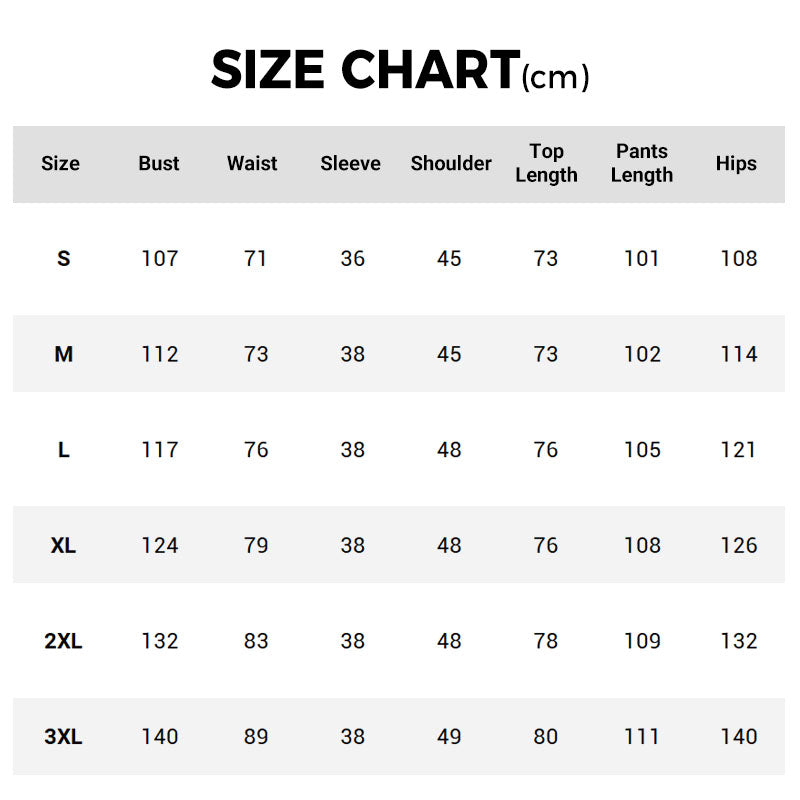Select the waist value 79 for size XL
This screenshot has height=800, width=800.
256,546
